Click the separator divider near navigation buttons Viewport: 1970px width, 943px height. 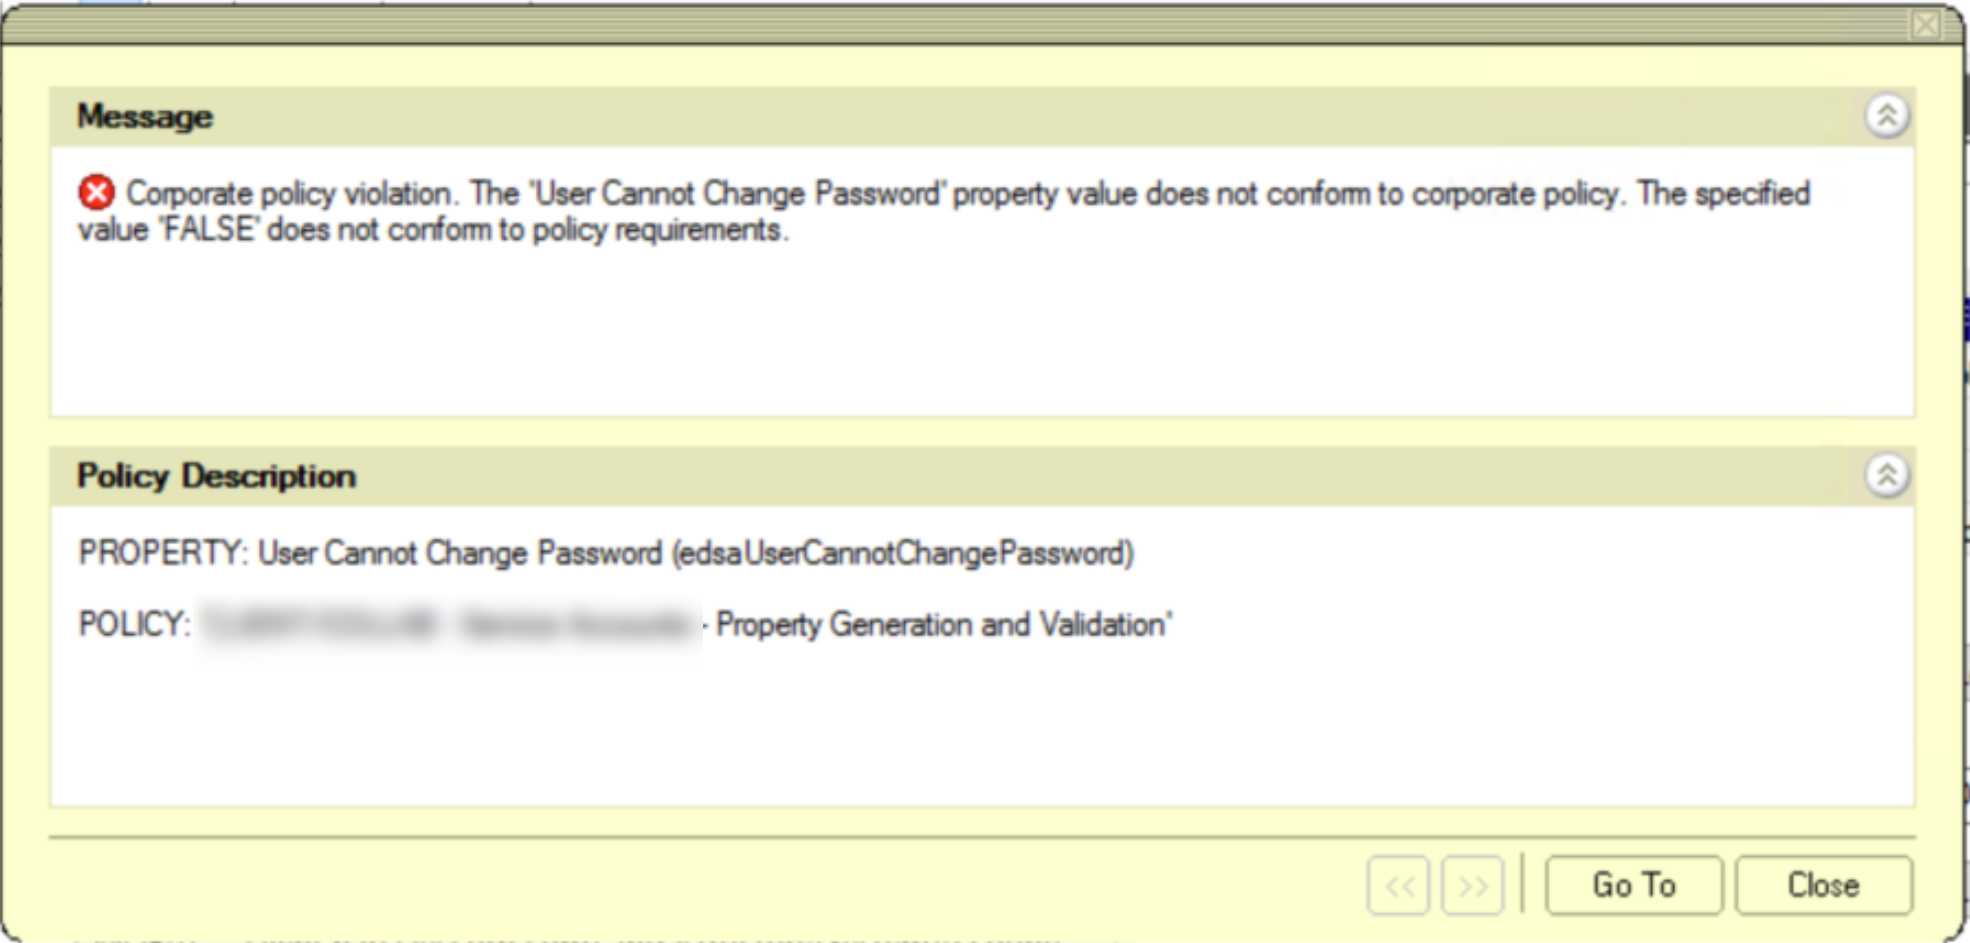point(1520,884)
